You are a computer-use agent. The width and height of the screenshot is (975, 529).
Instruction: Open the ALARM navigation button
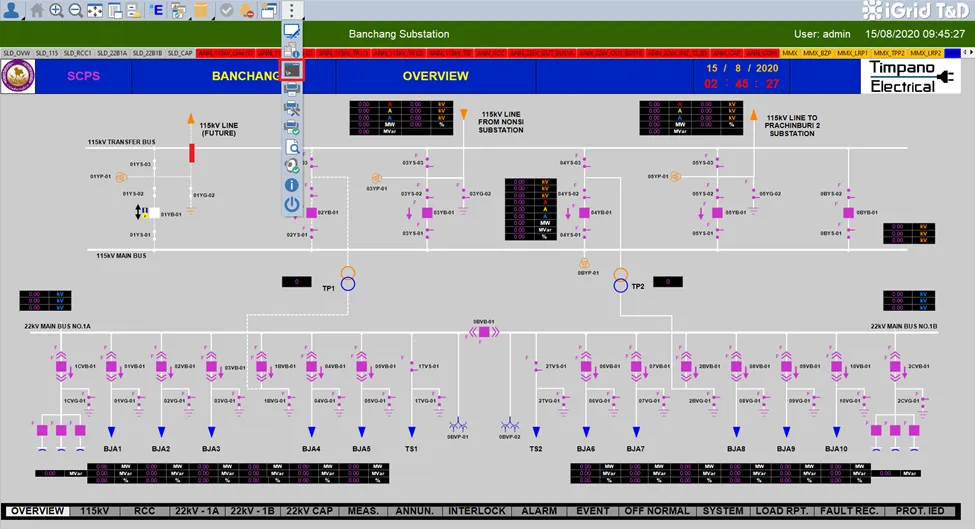(539, 511)
